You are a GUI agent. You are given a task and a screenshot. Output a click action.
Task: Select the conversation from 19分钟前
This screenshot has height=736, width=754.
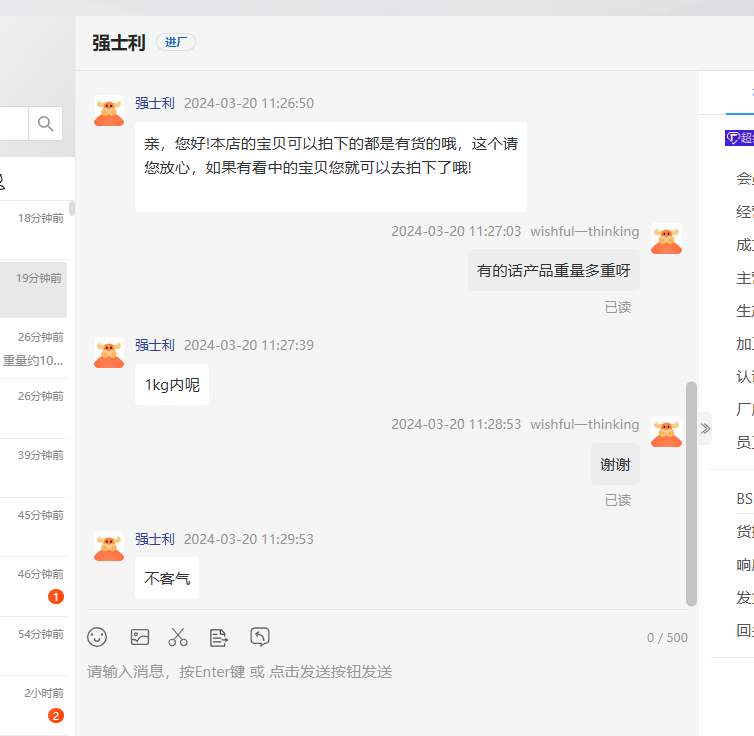pyautogui.click(x=34, y=290)
